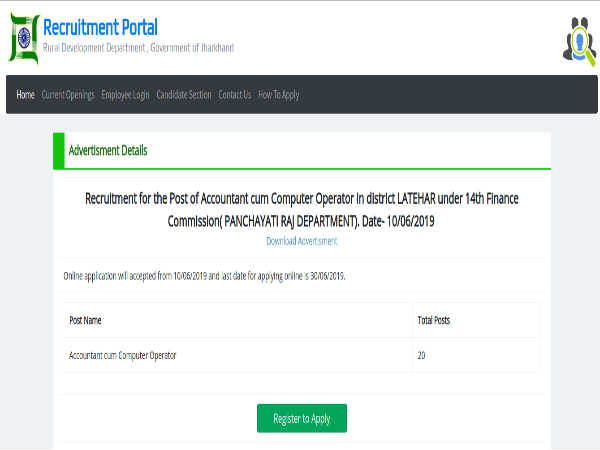
Task: Select How To Apply in navigation bar
Action: (x=279, y=95)
